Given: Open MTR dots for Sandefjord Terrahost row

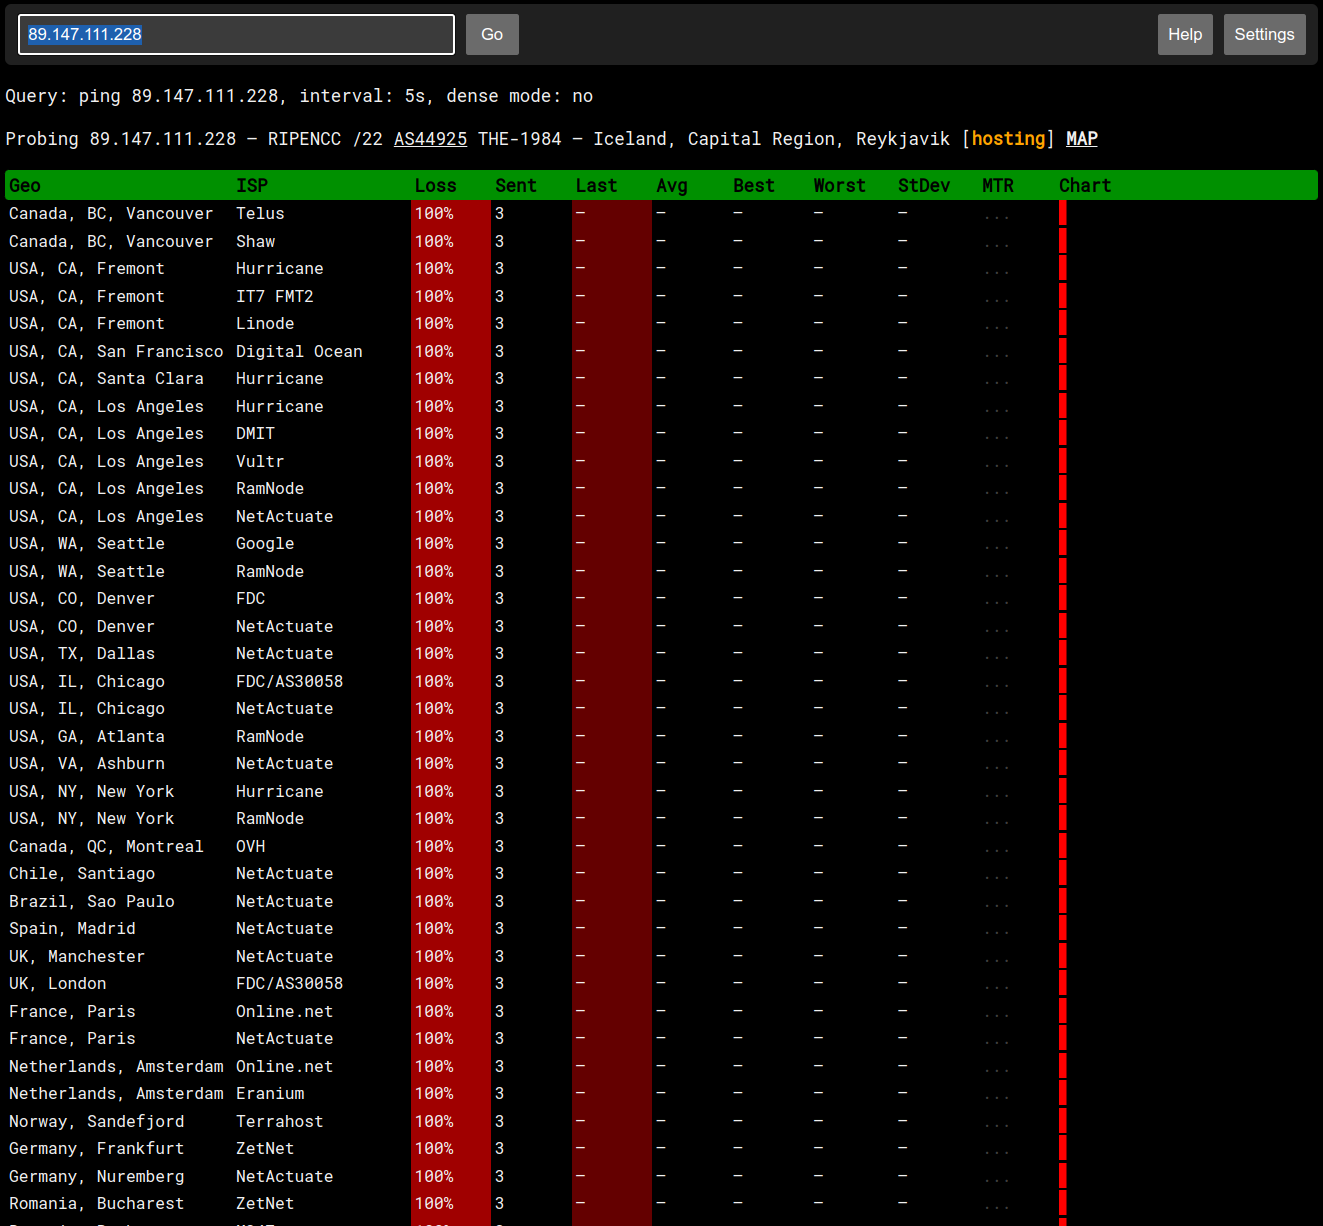Looking at the screenshot, I should (x=996, y=1124).
